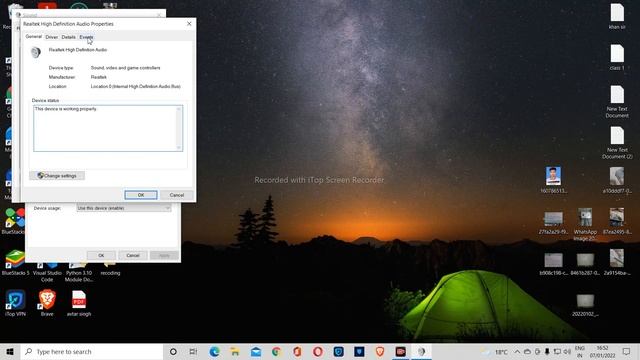The height and width of the screenshot is (360, 640).
Task: Open iTop Screen Recorder on the taskbar
Action: coord(401,351)
